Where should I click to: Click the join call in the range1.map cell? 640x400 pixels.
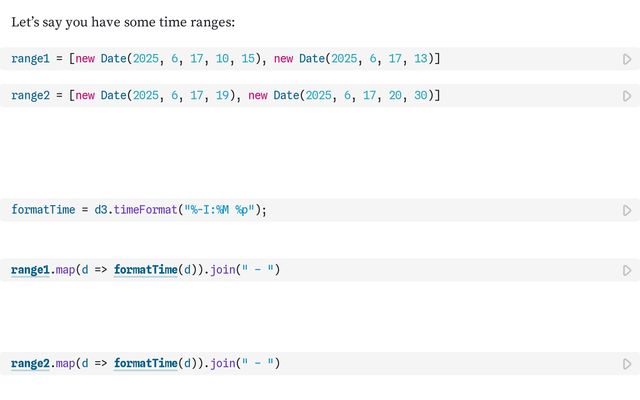coord(223,270)
